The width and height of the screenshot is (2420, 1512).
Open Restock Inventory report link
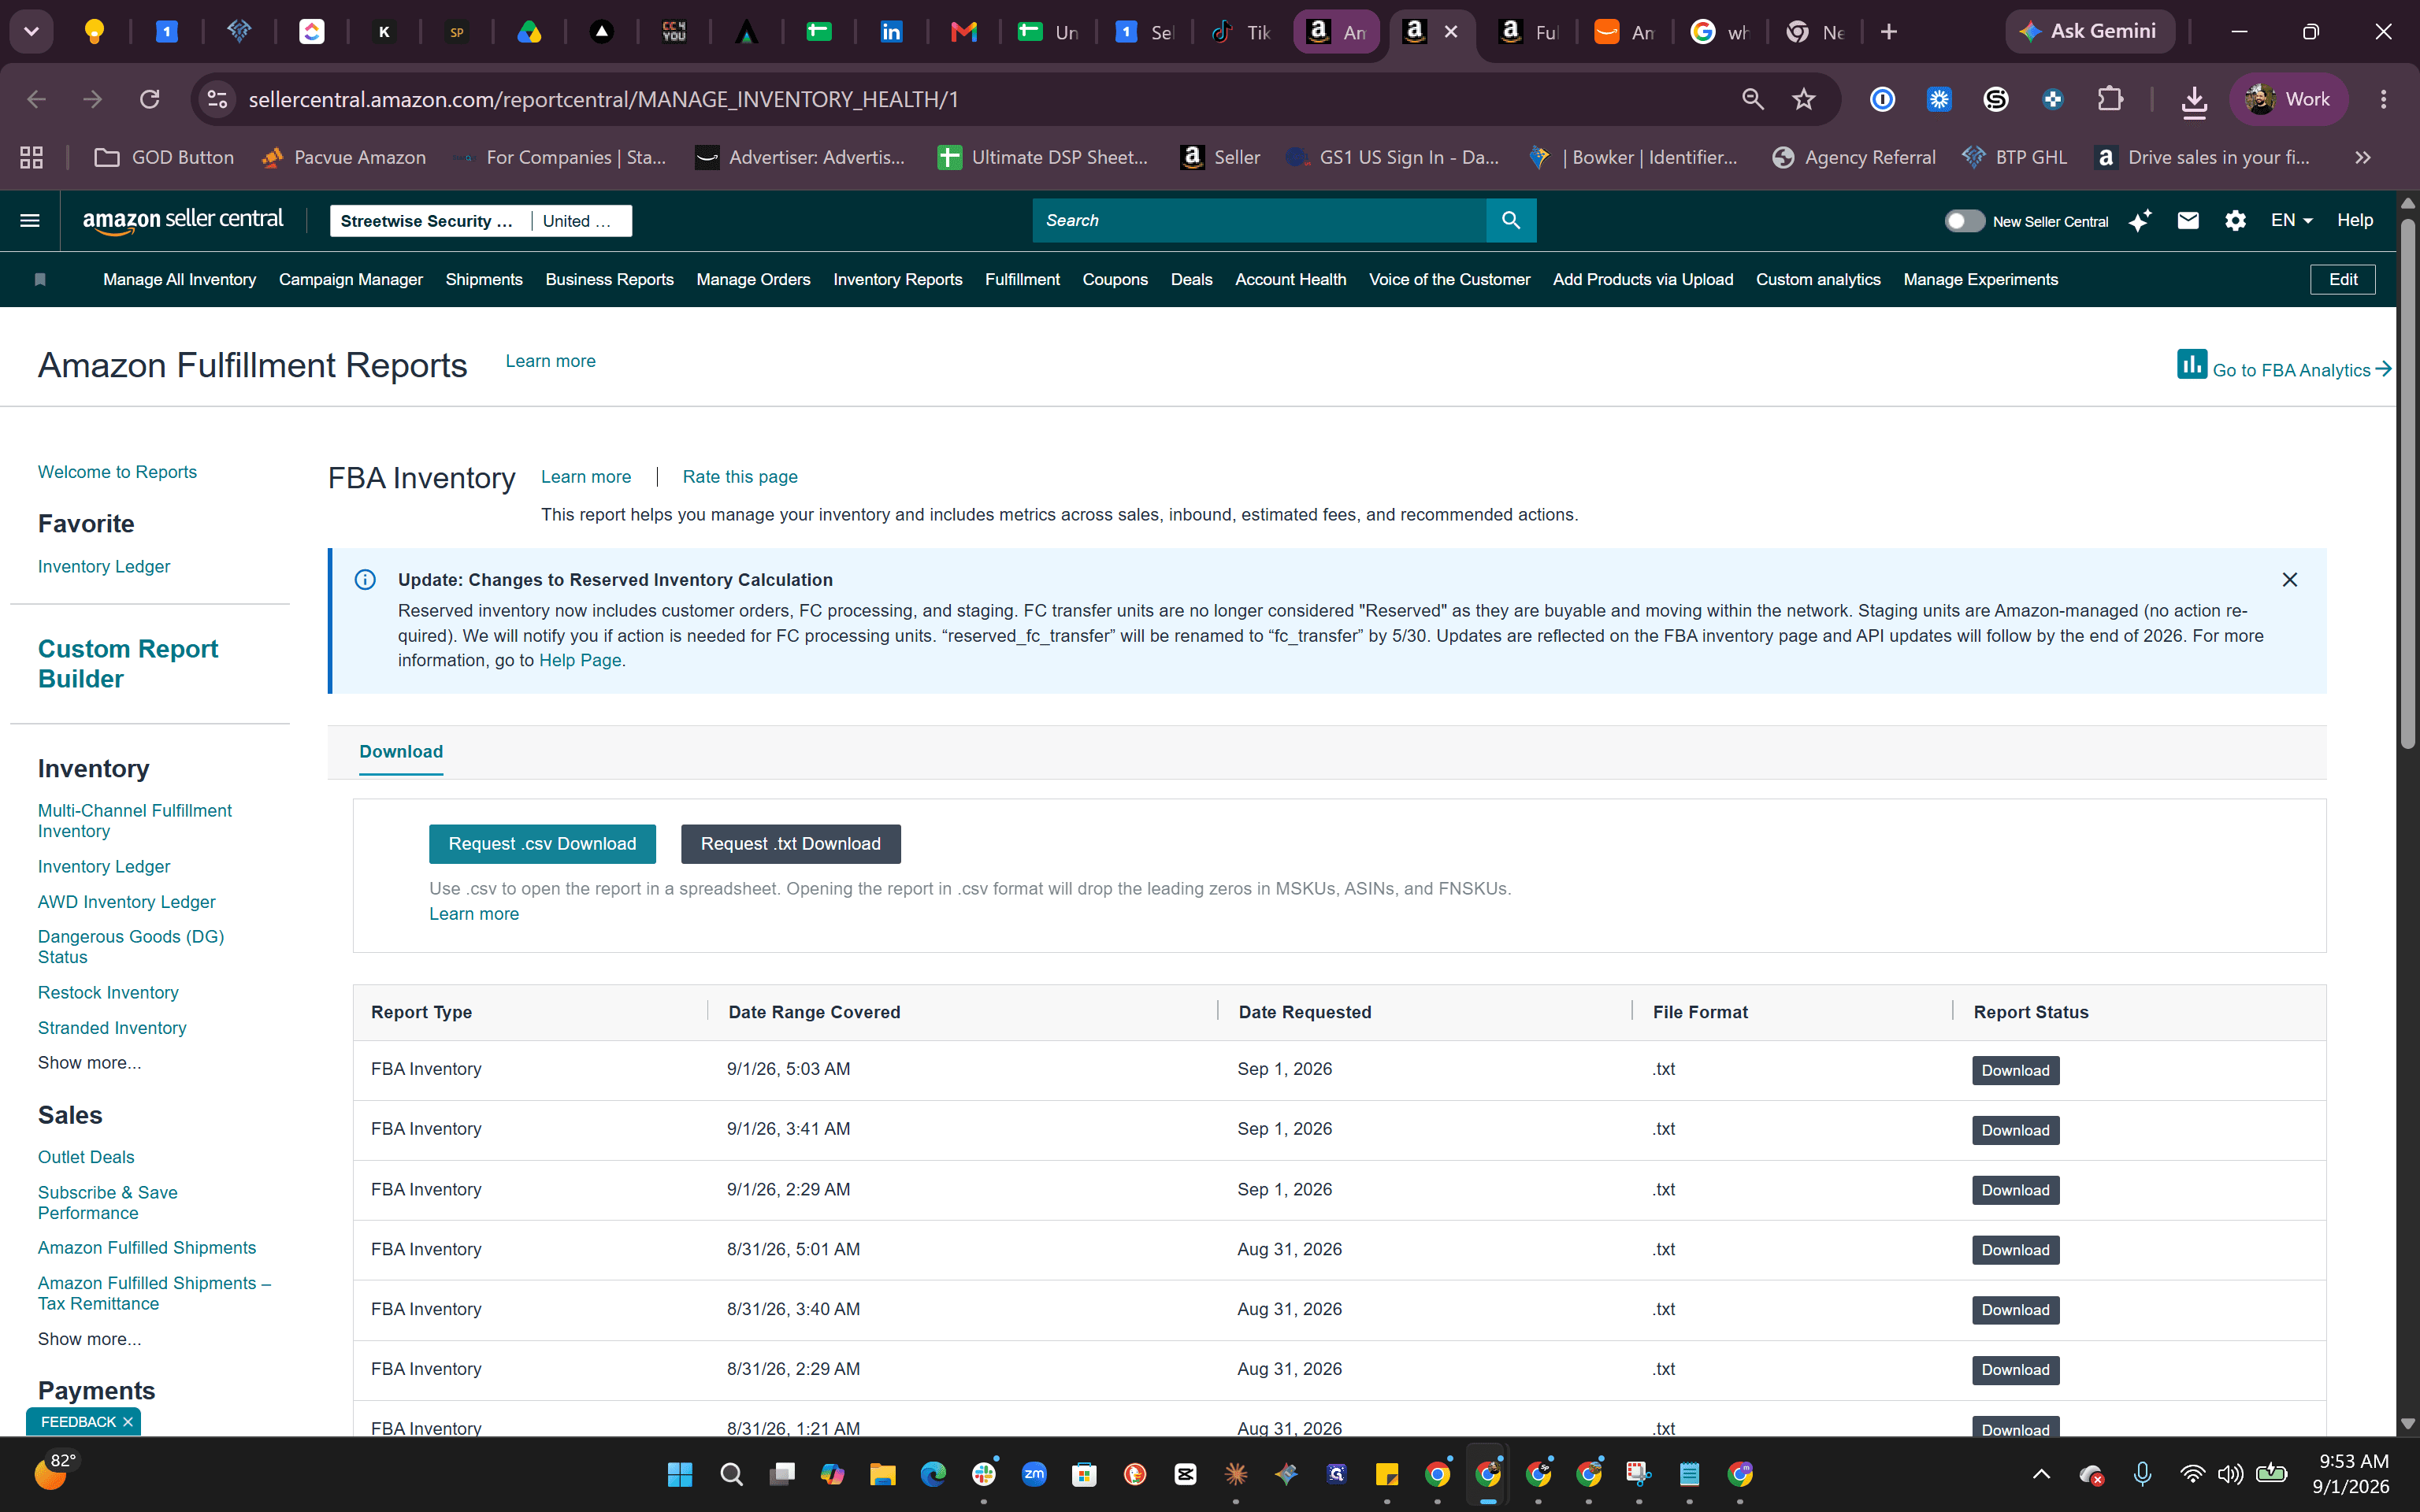(108, 993)
